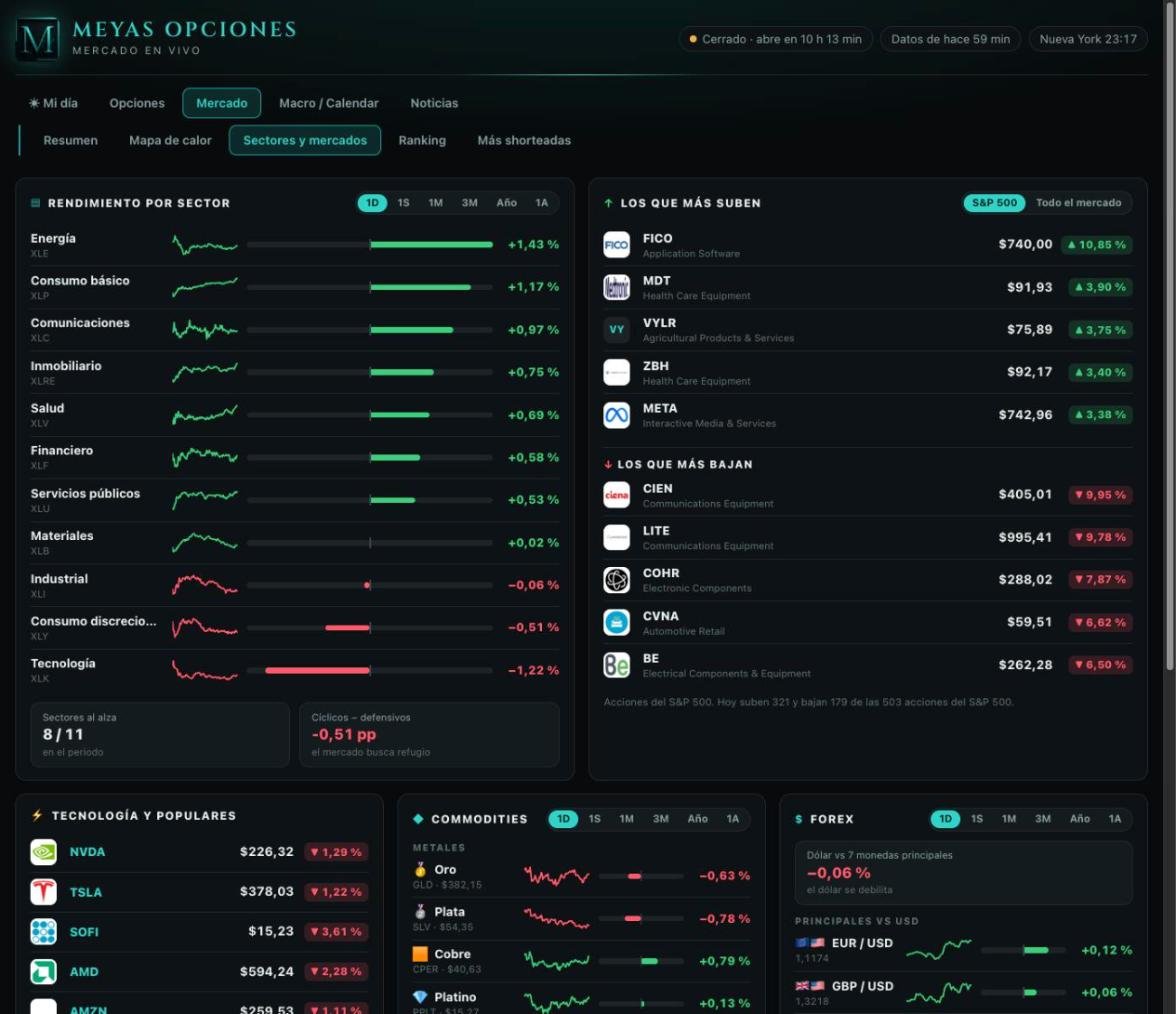Click the page vertical scrollbar
The image size is (1176, 1014).
point(1169,338)
